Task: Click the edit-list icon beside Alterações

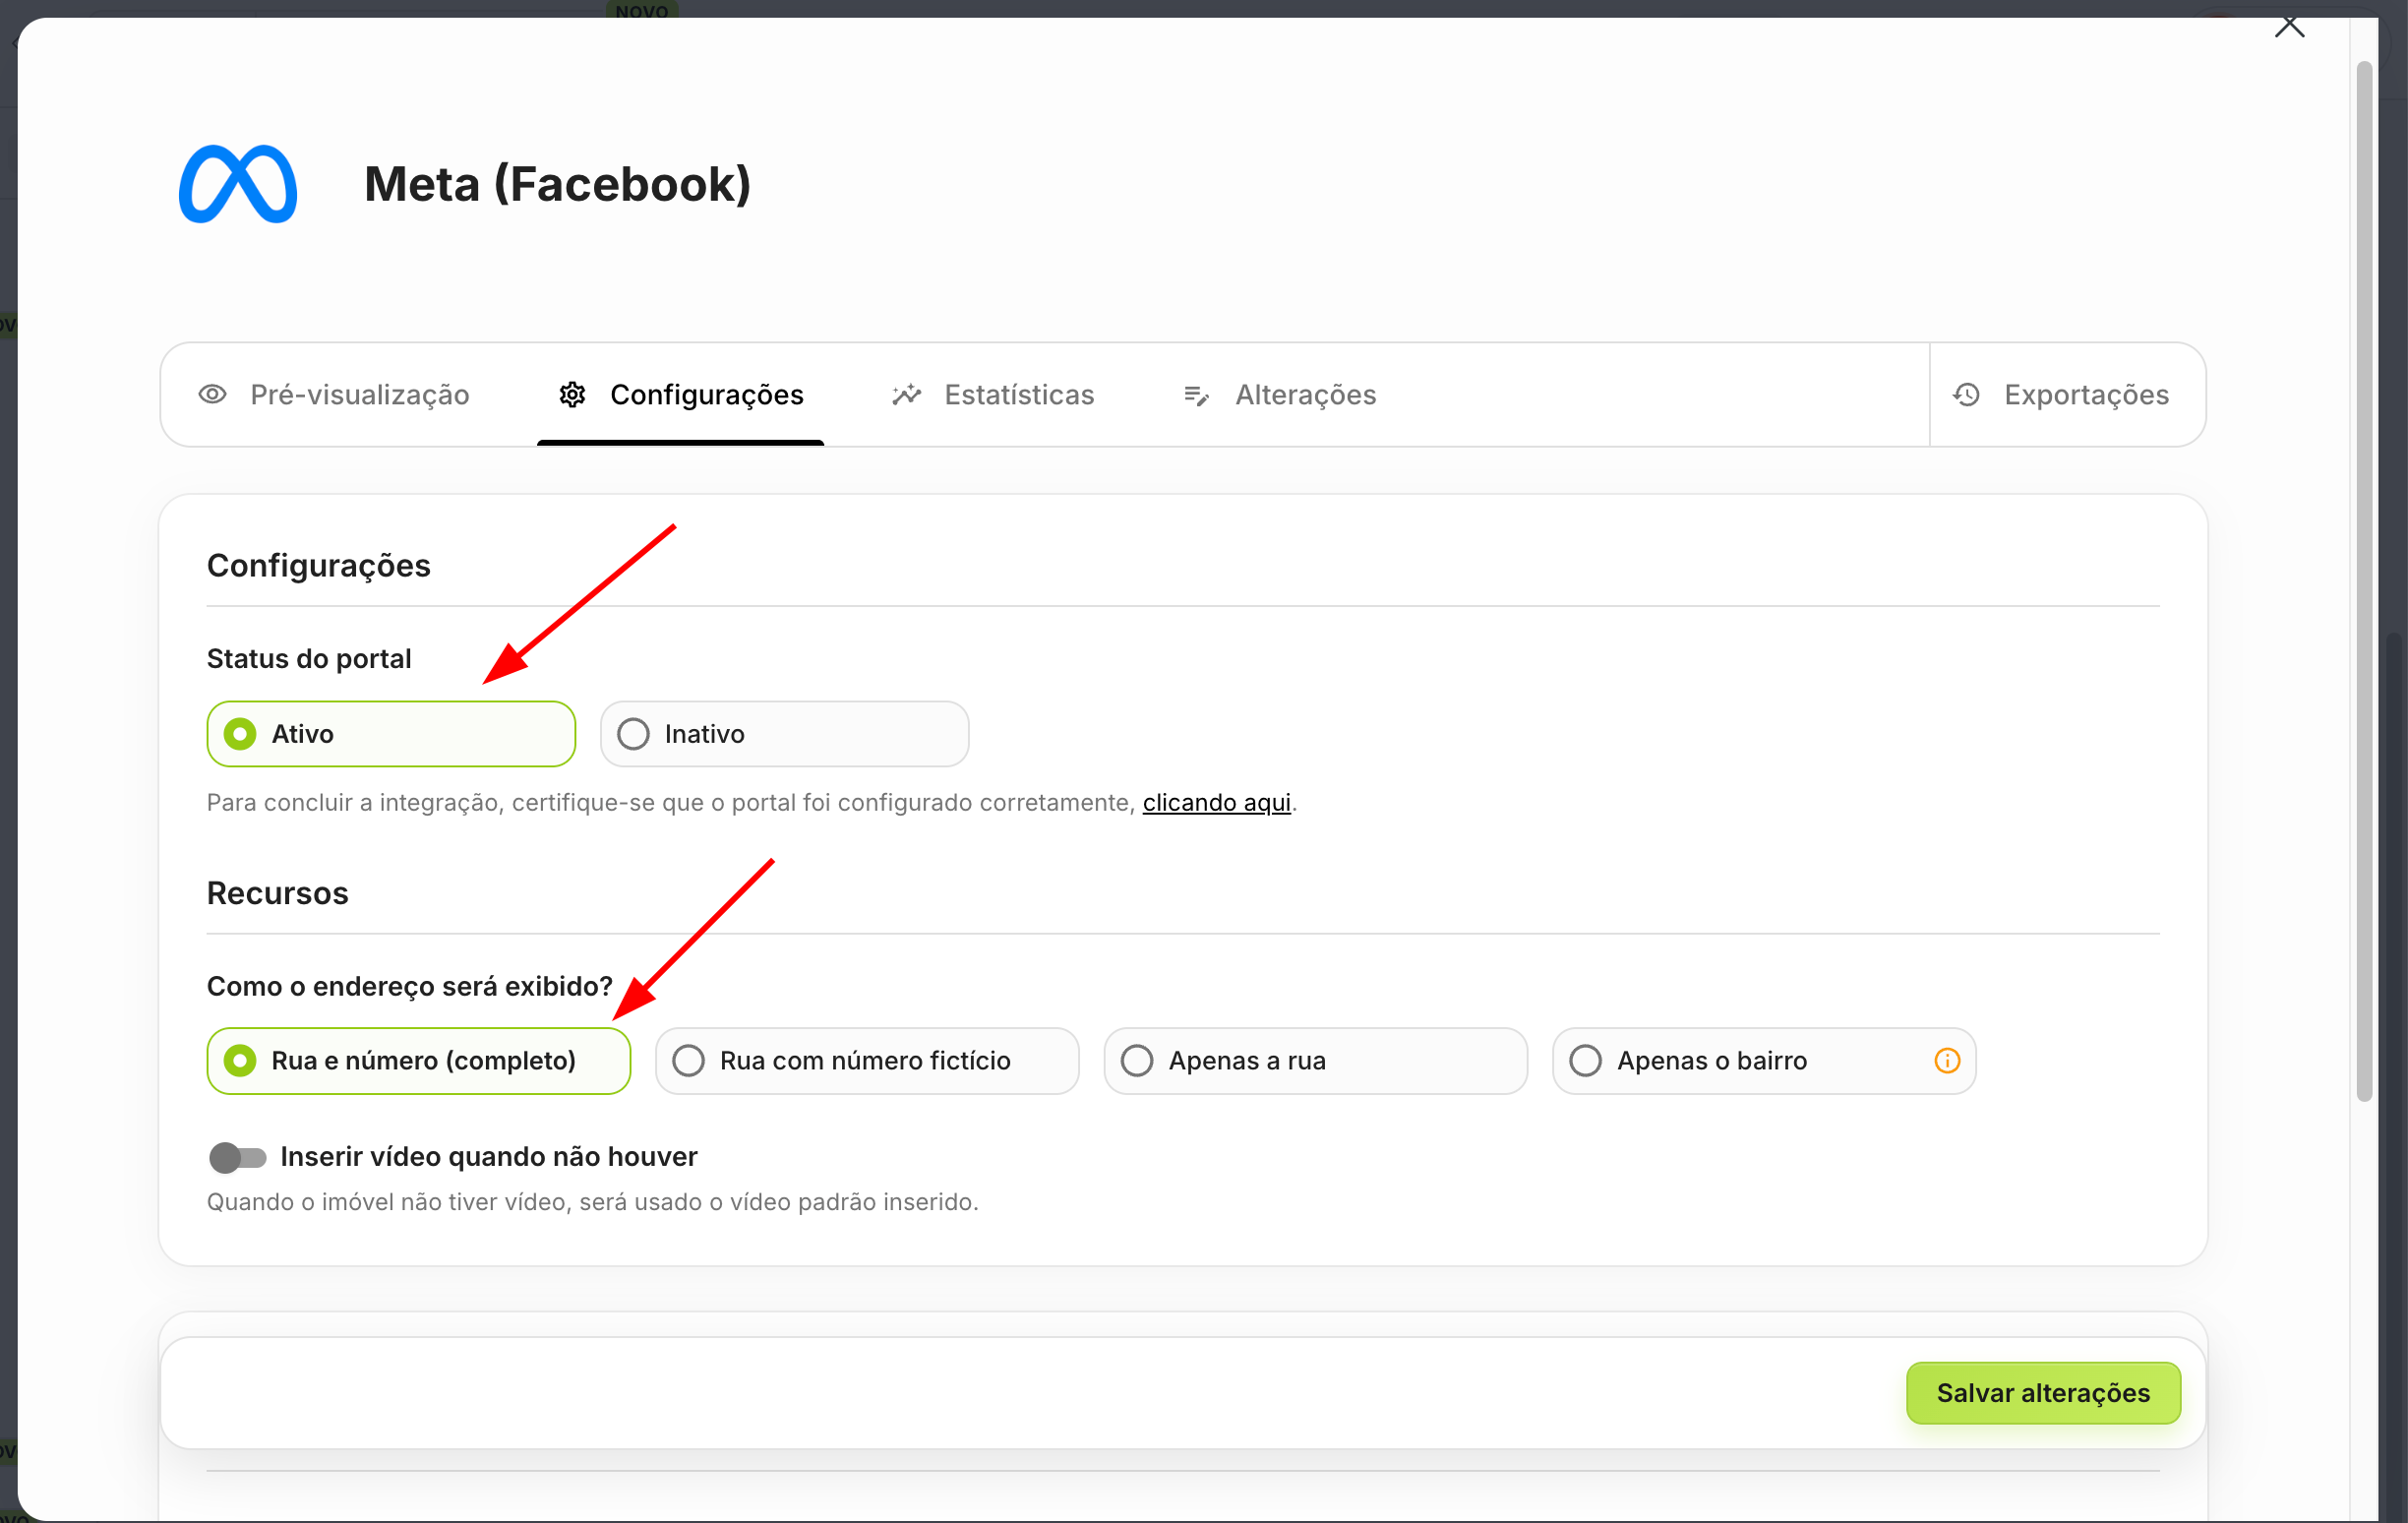Action: coord(1196,395)
